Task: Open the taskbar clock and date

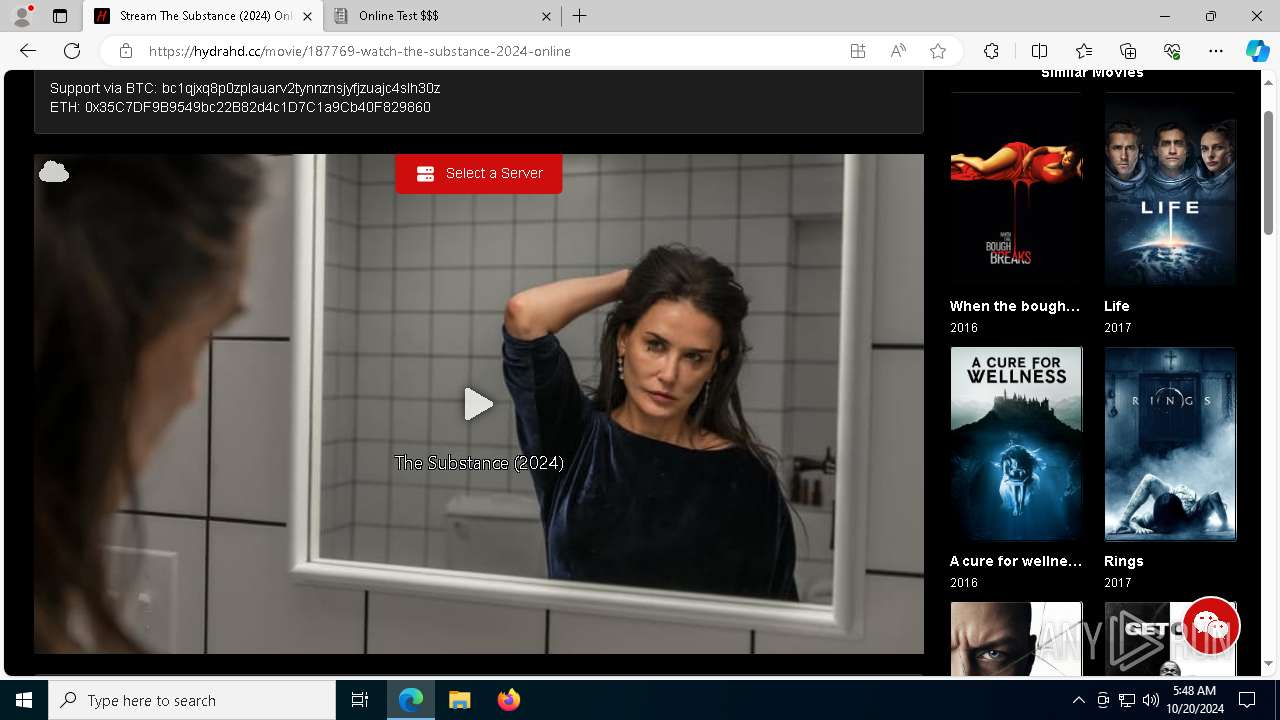Action: (x=1194, y=700)
